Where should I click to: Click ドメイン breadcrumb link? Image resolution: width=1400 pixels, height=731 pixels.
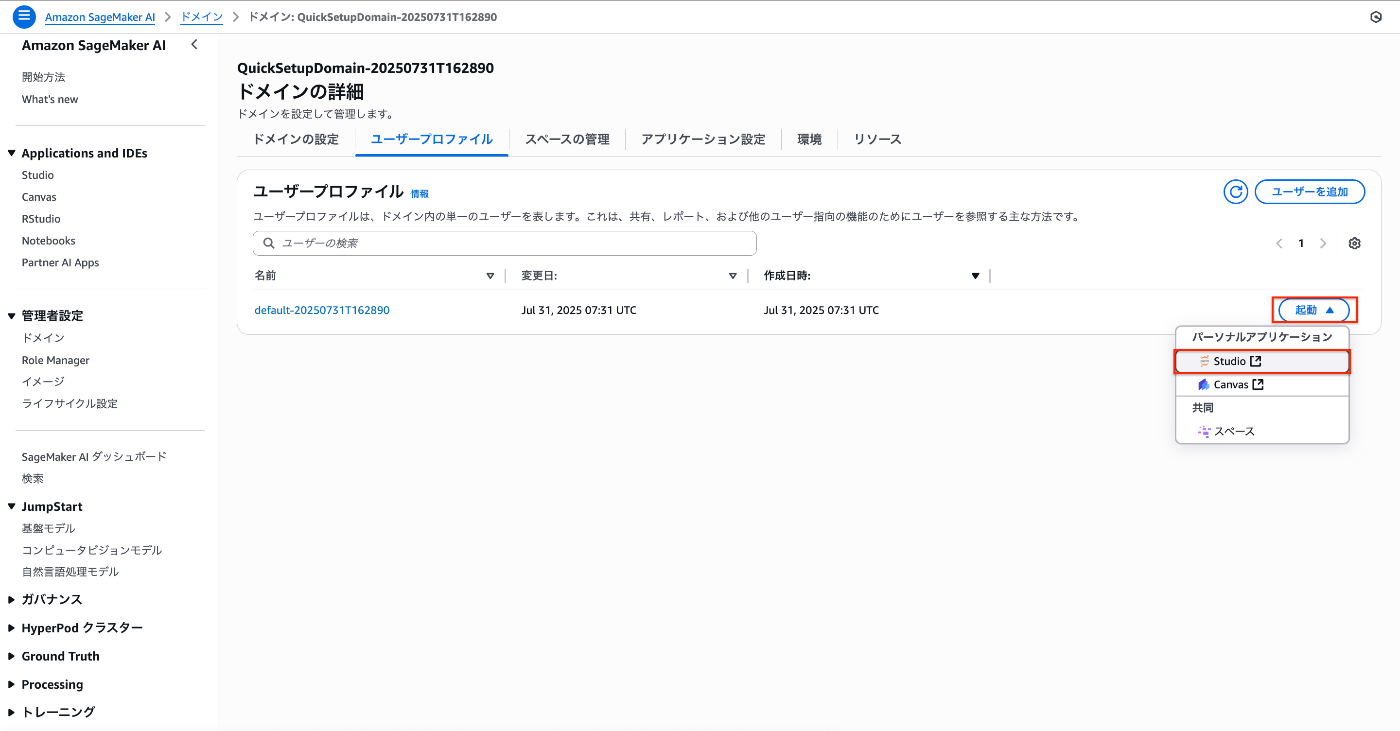pos(201,18)
